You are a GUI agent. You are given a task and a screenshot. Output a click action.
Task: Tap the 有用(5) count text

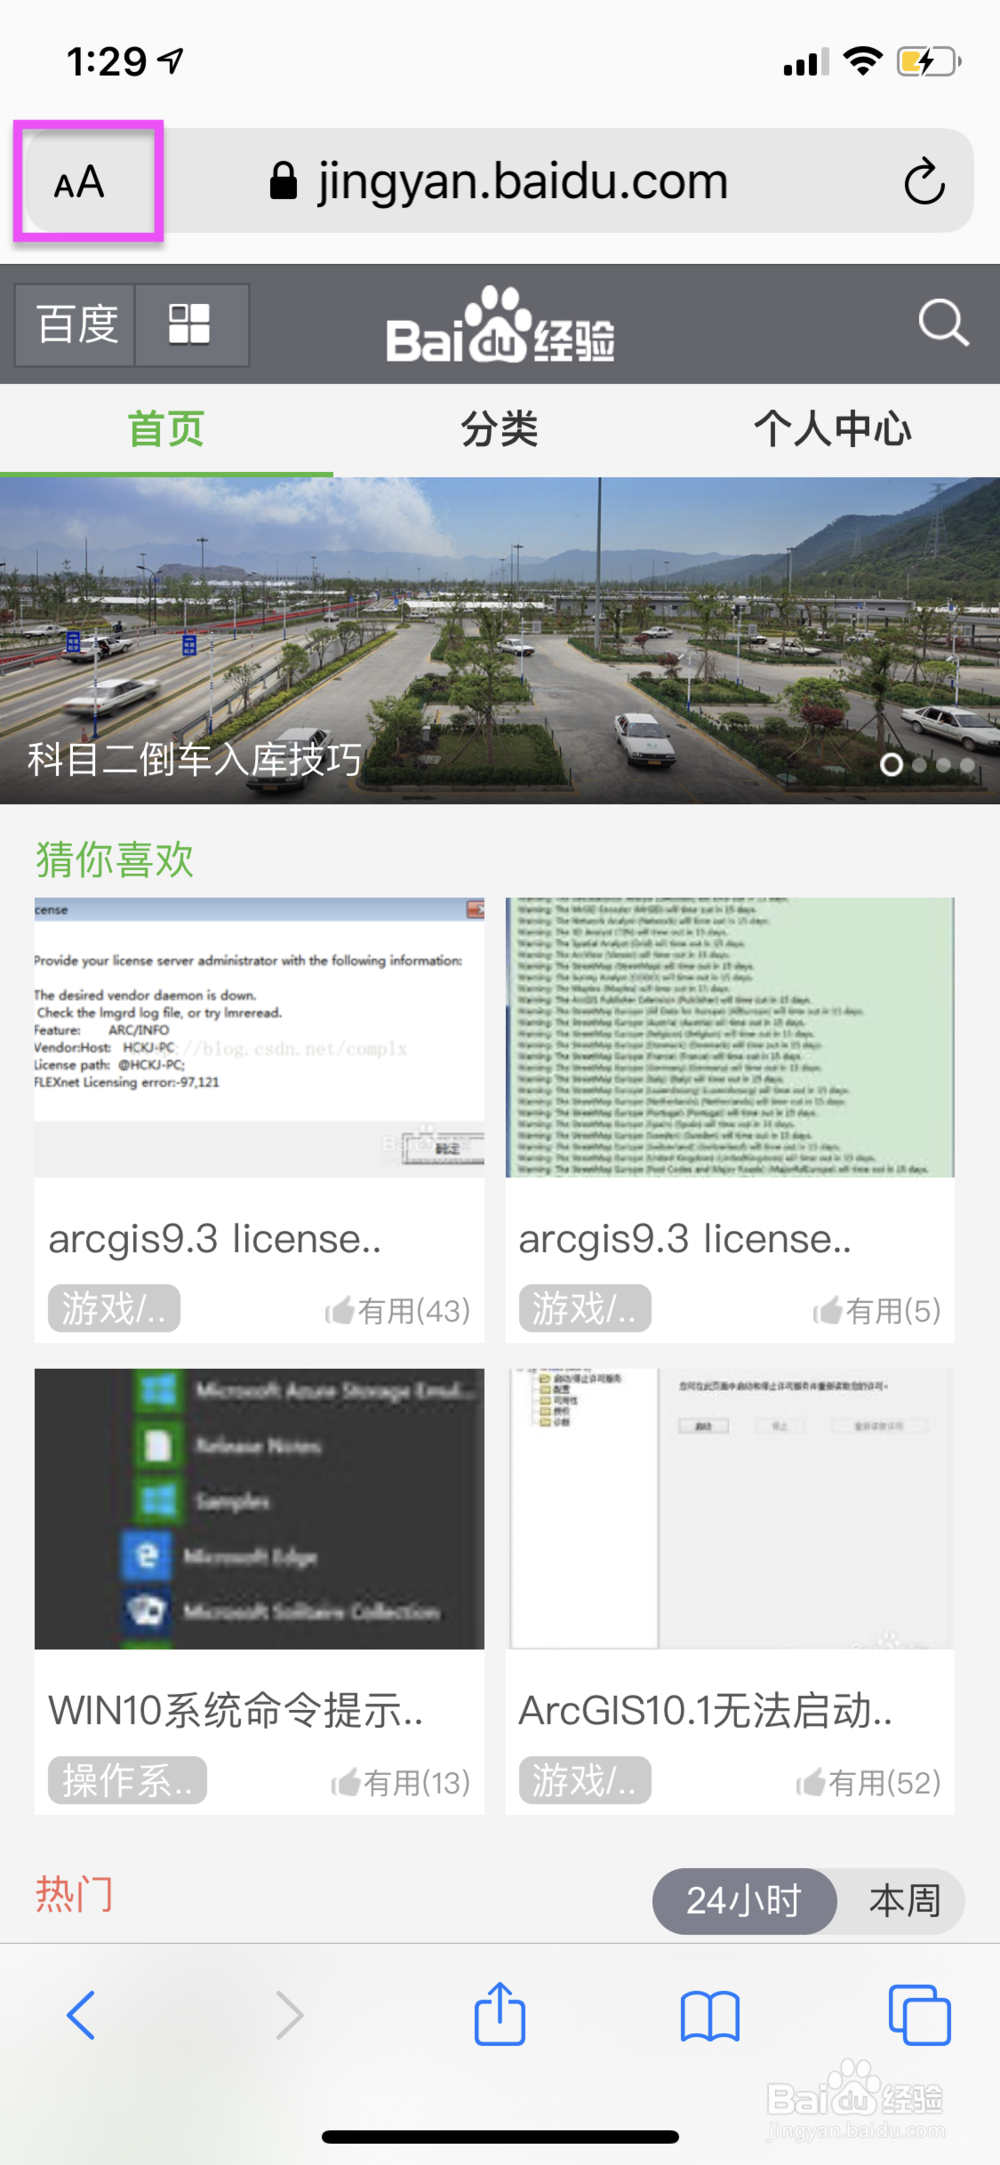tap(893, 1311)
